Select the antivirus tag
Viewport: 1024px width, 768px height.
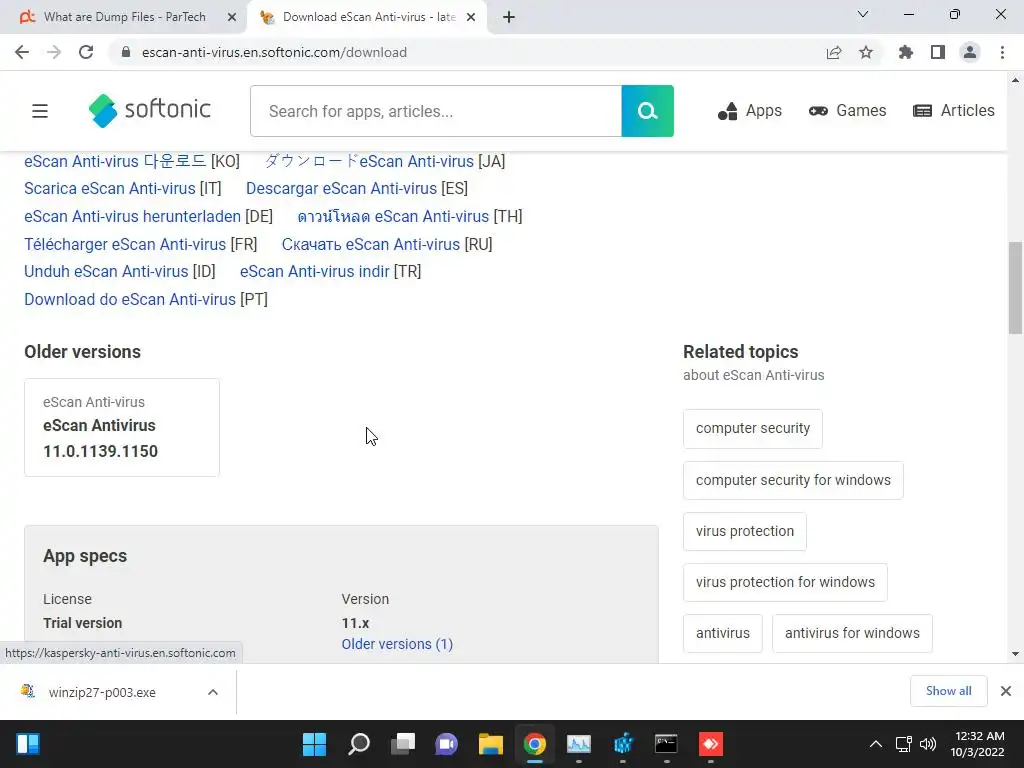[x=722, y=633]
